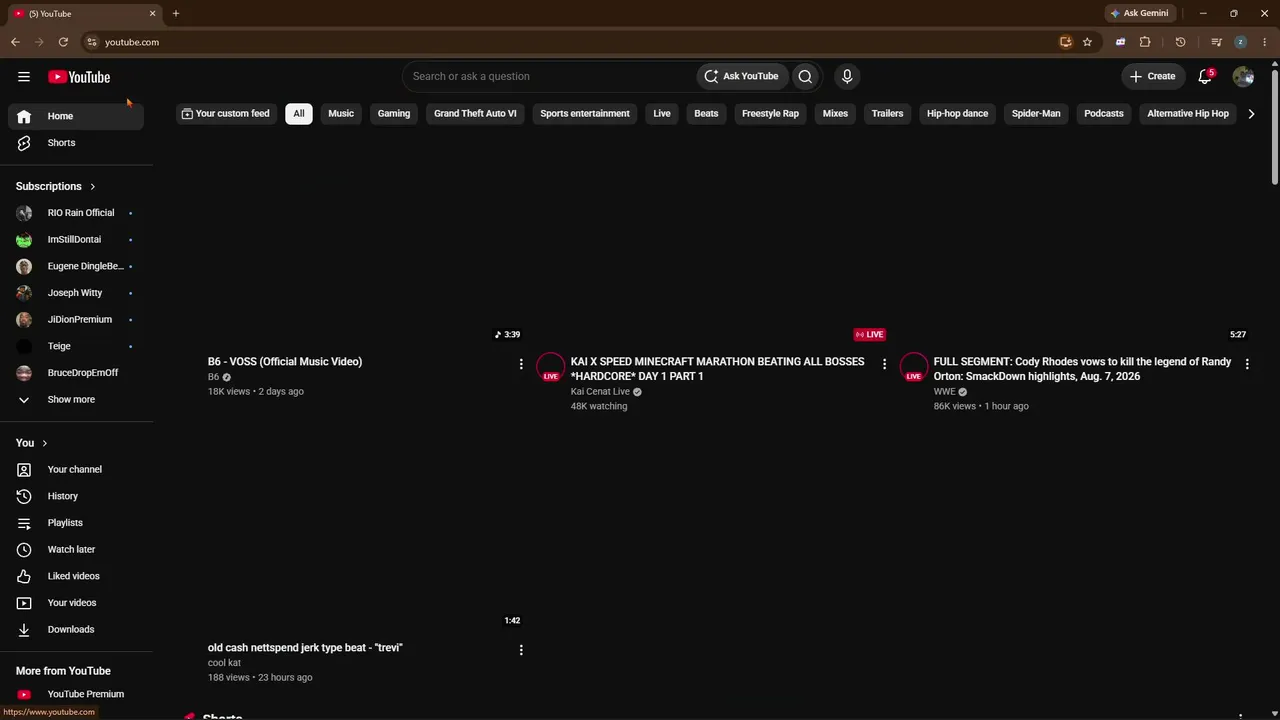The width and height of the screenshot is (1280, 720).
Task: Click the Ask Gemini button
Action: [x=1139, y=13]
